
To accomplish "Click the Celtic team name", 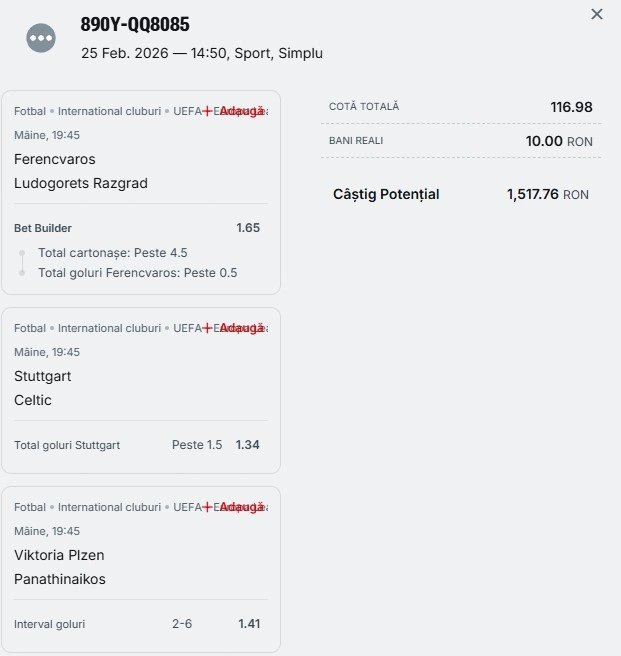I will [33, 400].
